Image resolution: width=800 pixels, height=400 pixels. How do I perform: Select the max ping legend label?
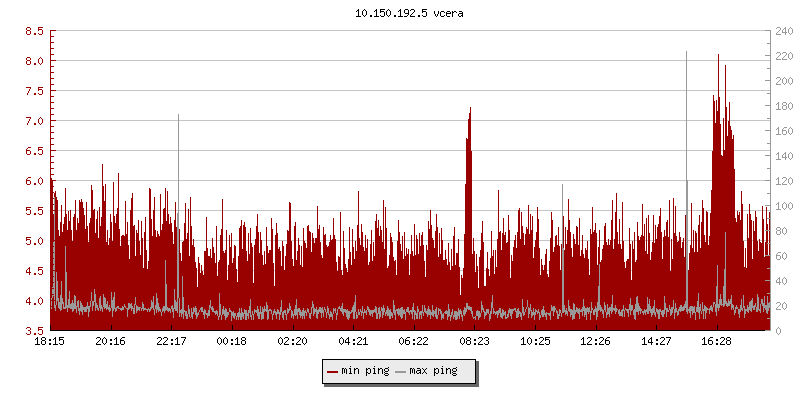click(x=433, y=371)
